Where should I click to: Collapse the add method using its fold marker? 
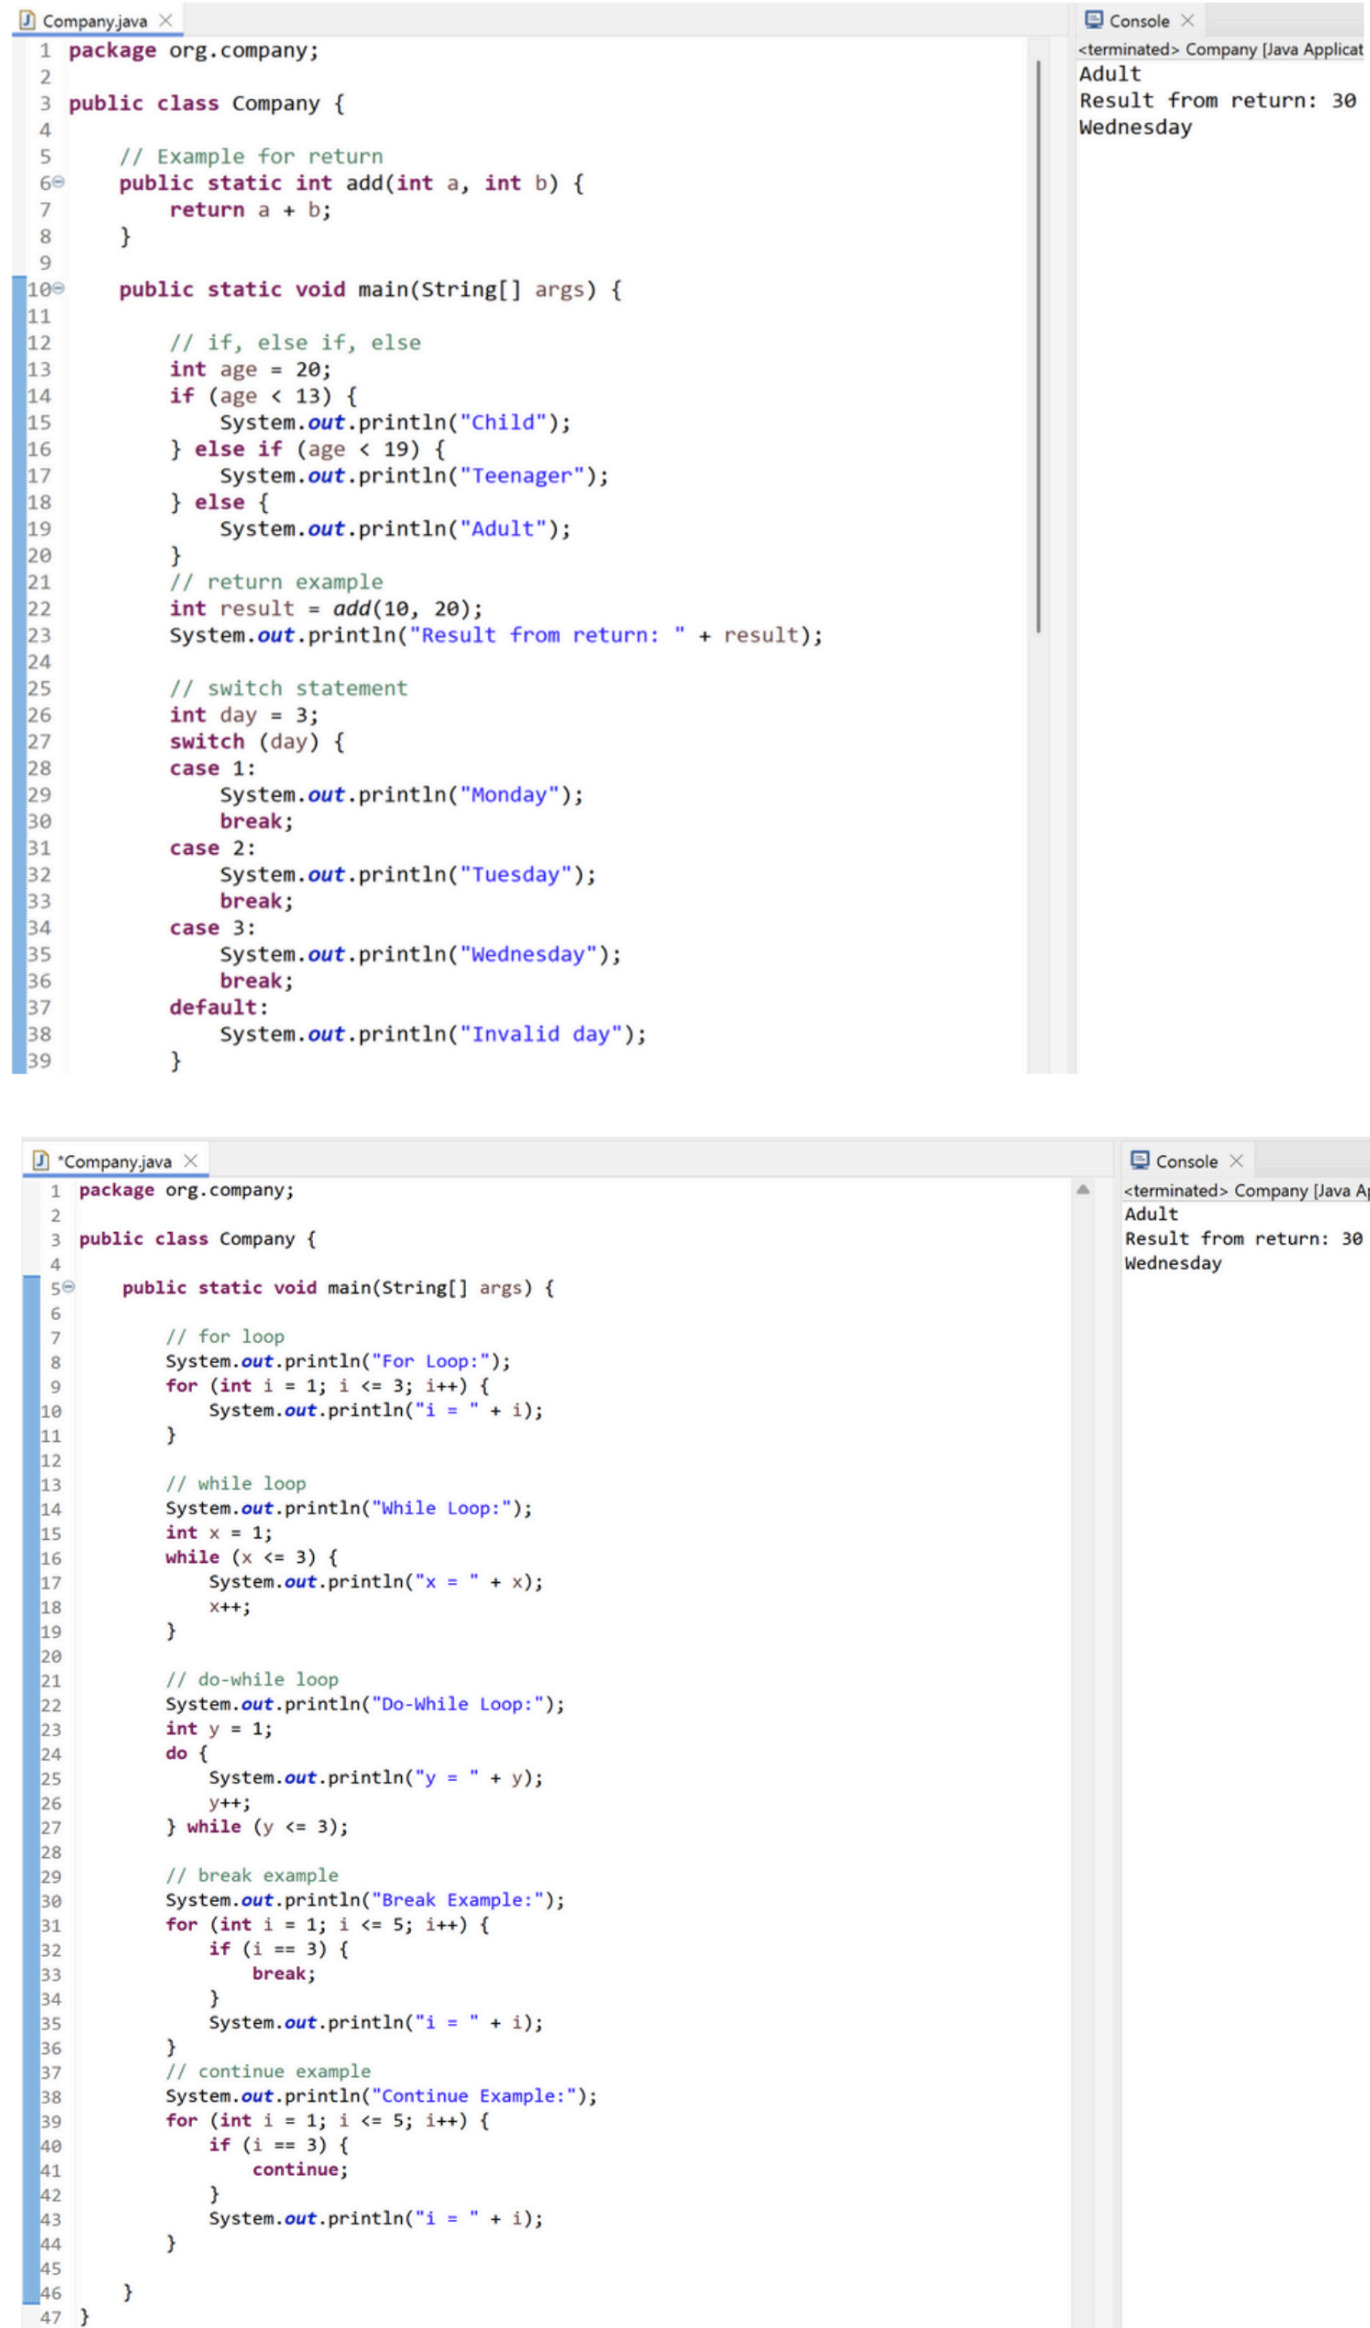pos(58,182)
